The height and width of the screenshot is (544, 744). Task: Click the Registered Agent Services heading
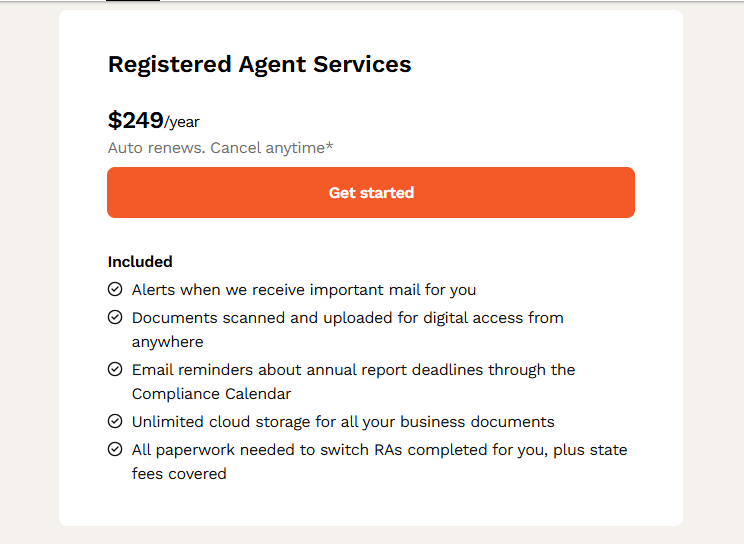point(260,64)
